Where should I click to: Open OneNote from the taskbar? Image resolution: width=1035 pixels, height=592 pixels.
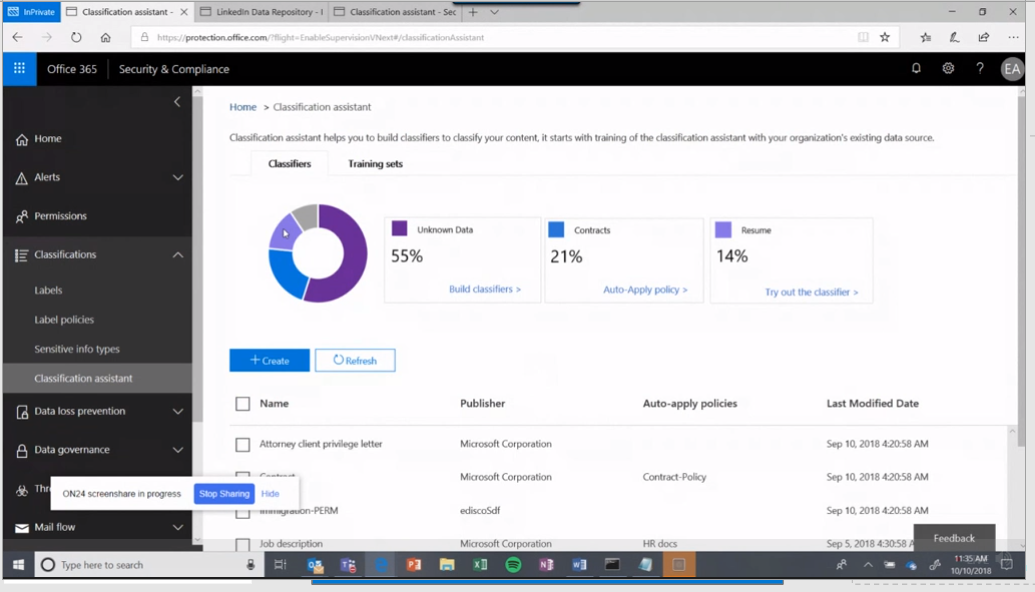pyautogui.click(x=546, y=565)
